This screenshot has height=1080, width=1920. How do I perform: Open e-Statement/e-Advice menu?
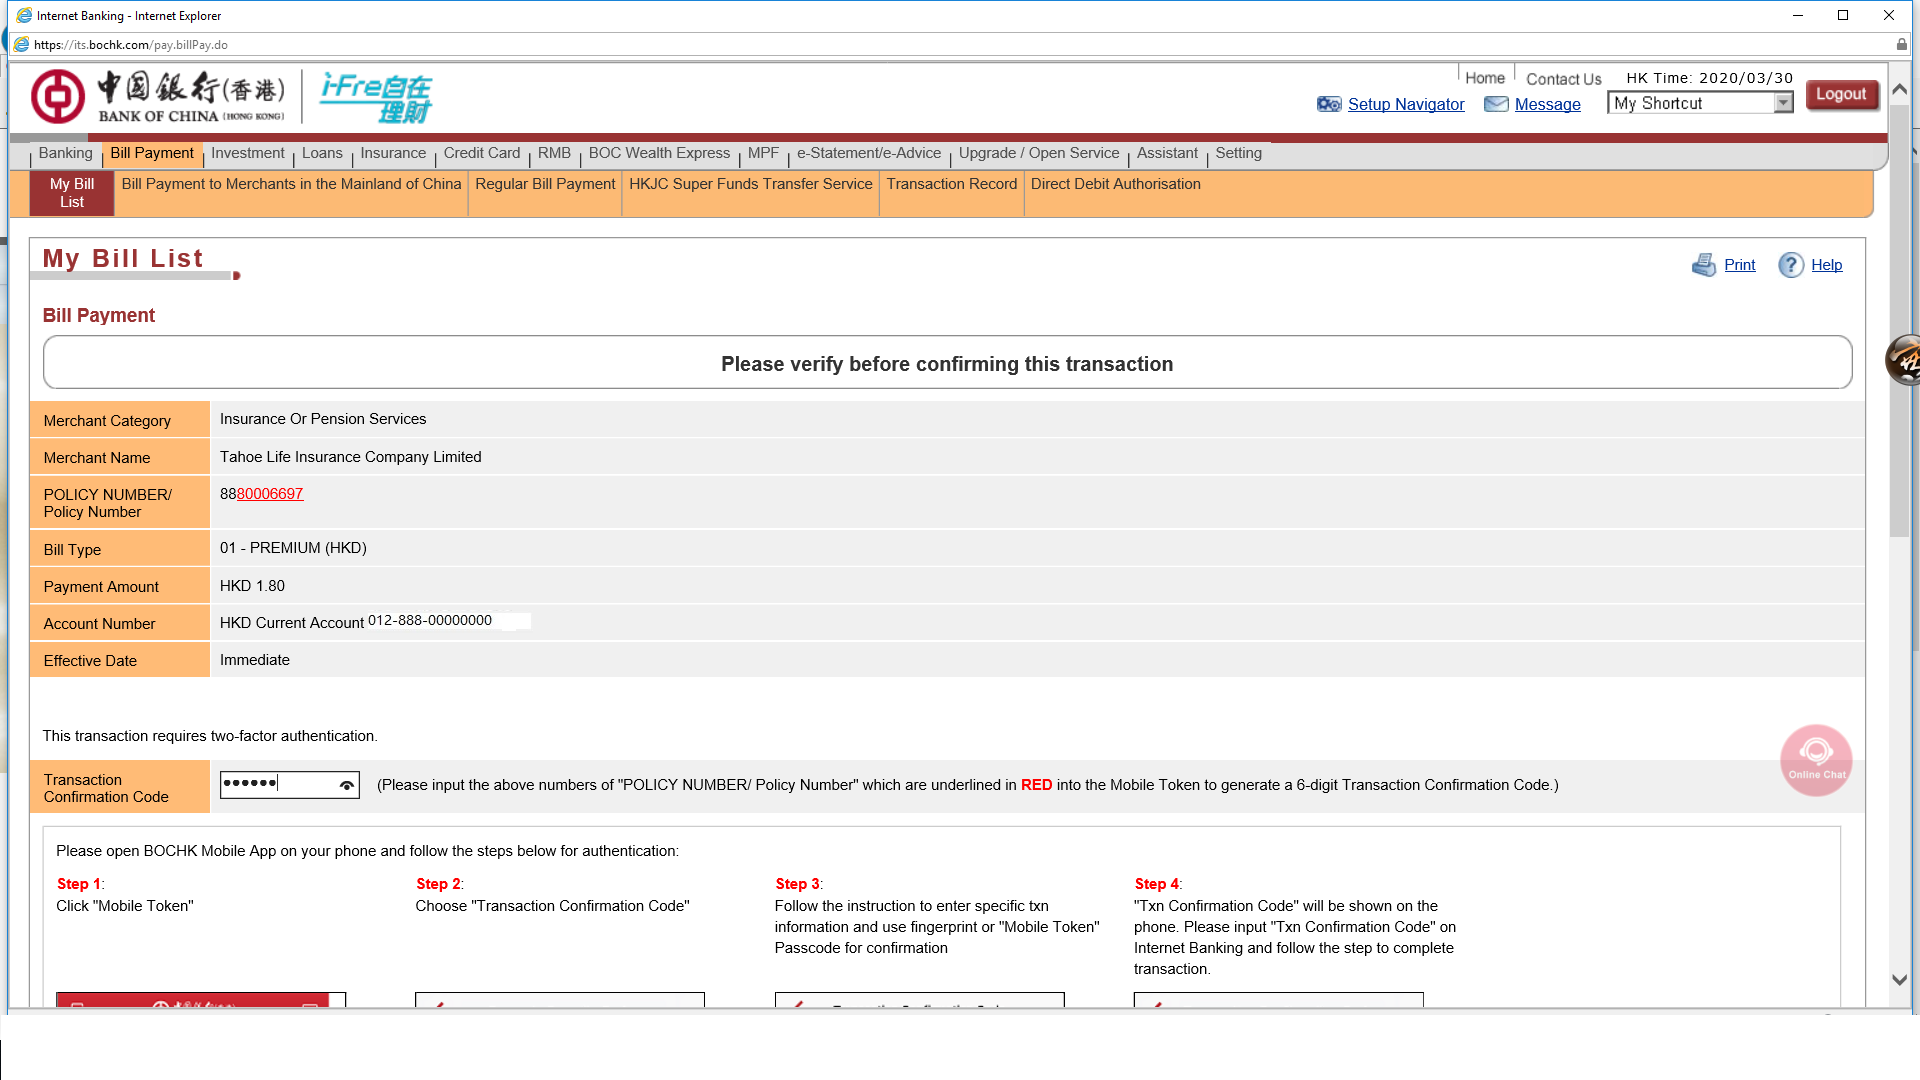click(x=869, y=153)
